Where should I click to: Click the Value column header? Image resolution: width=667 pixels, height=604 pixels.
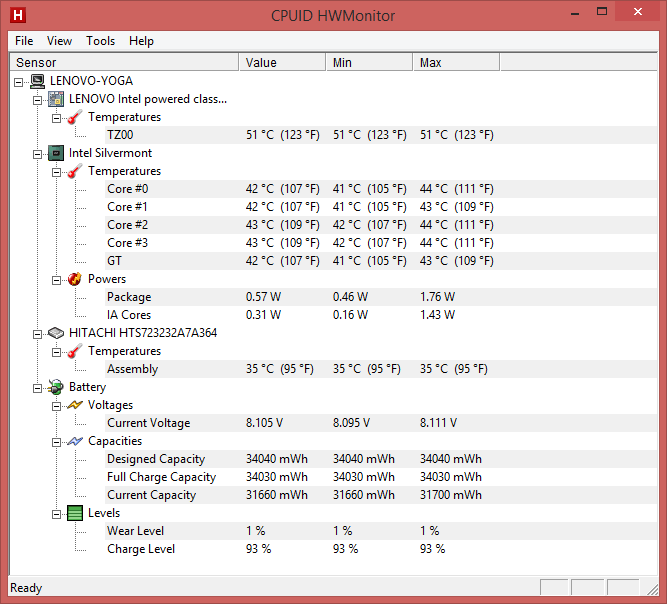click(283, 63)
